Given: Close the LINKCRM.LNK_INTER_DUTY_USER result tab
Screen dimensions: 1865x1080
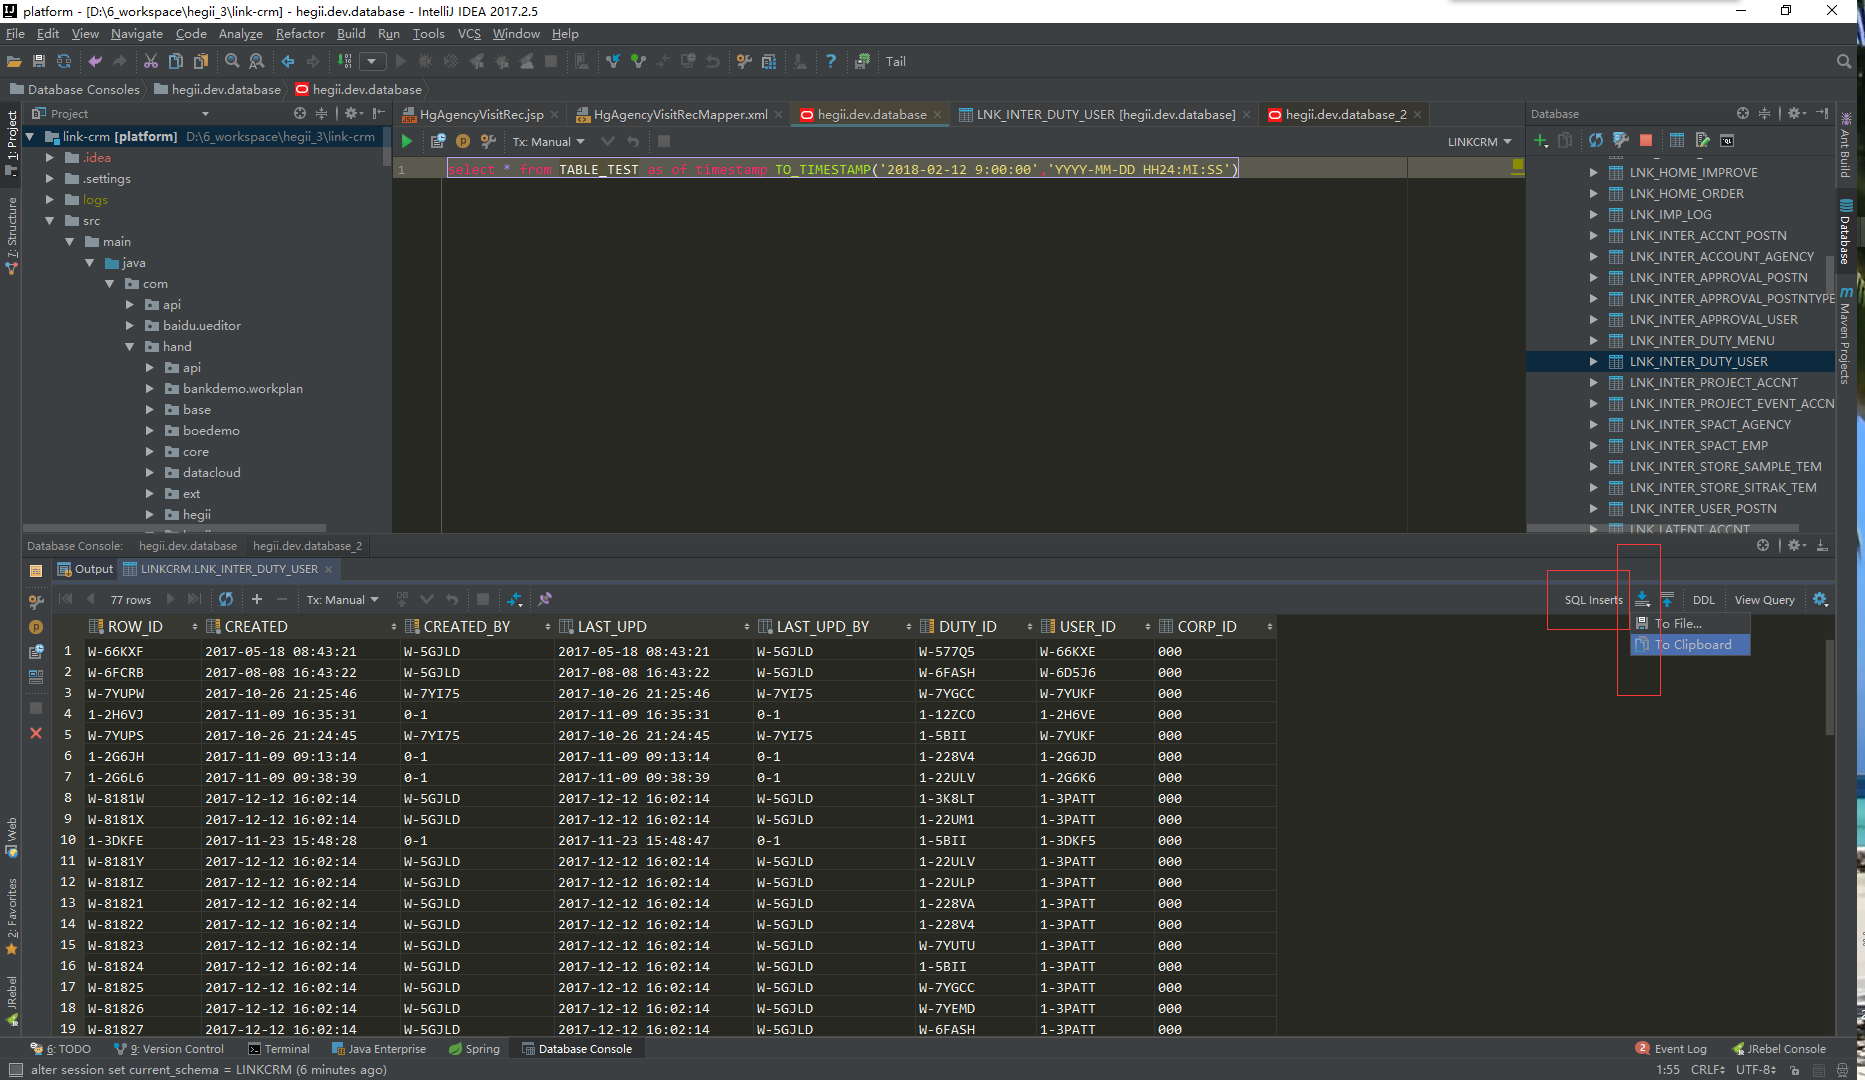Looking at the screenshot, I should tap(328, 569).
